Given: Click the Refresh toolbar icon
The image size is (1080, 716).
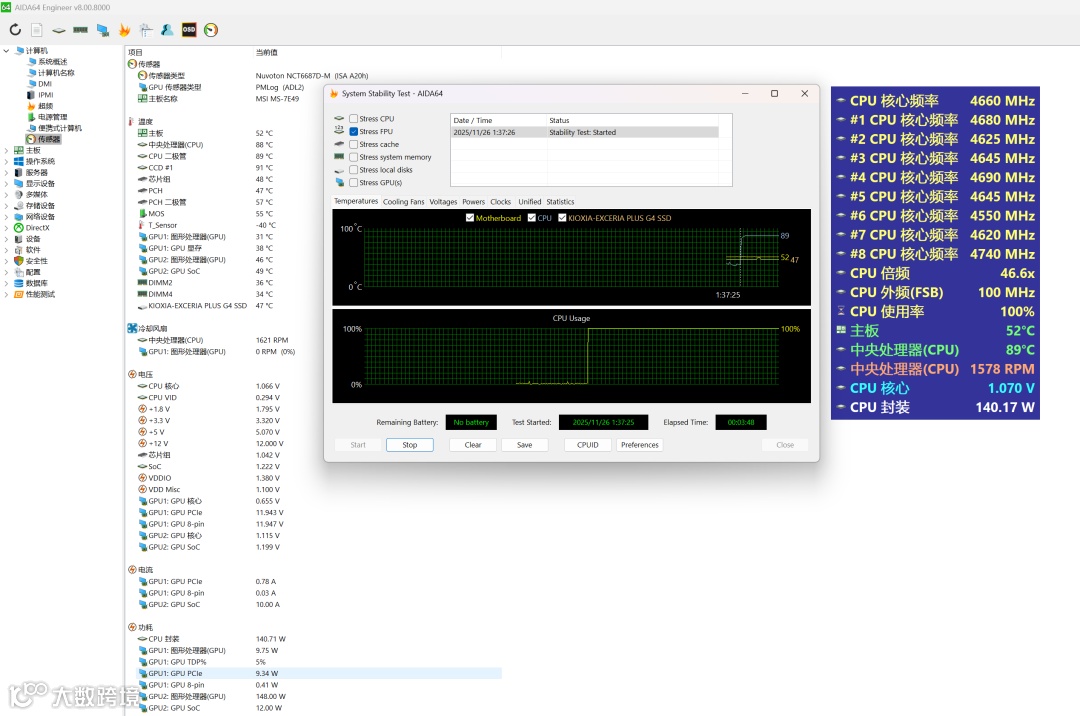Looking at the screenshot, I should coord(15,30).
